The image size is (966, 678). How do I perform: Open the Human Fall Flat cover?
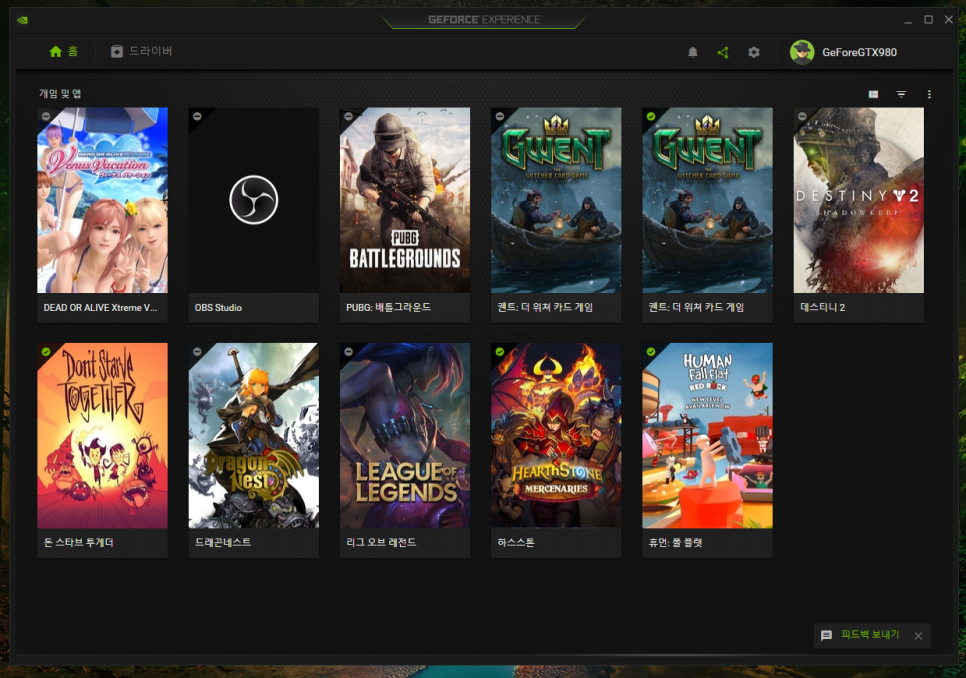[707, 435]
